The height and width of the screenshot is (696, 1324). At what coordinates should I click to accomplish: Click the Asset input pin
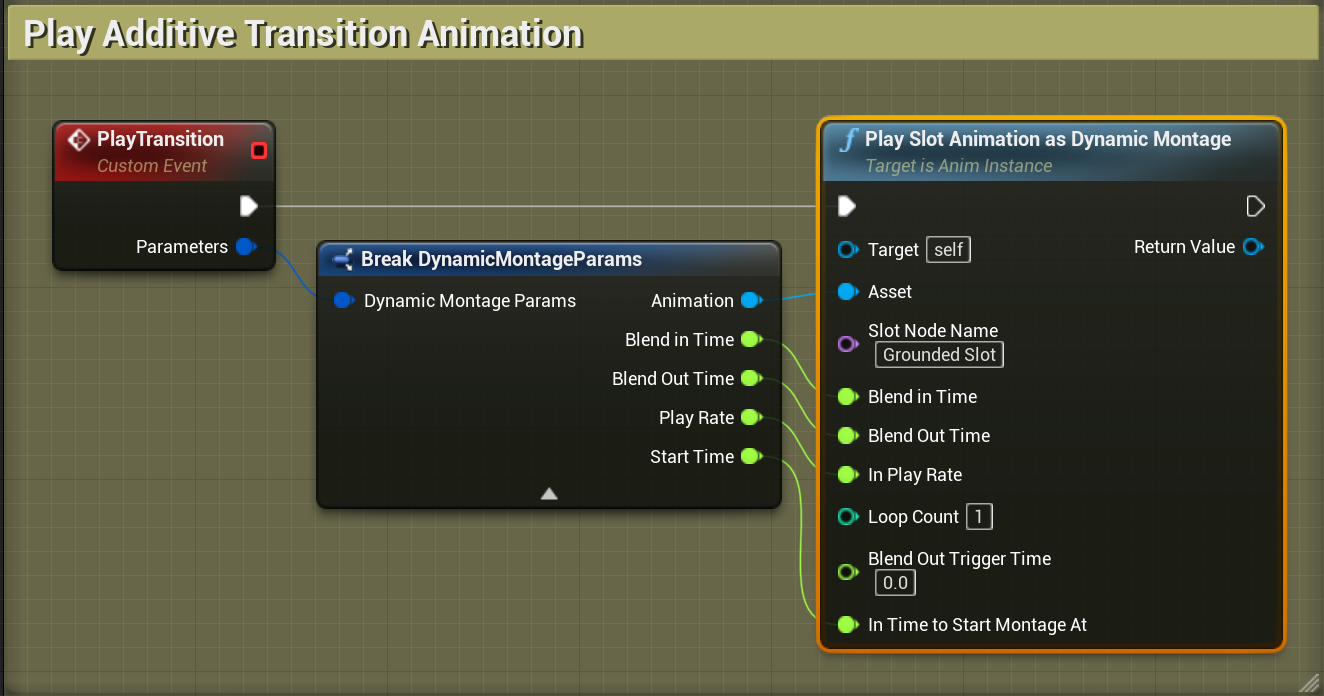pyautogui.click(x=848, y=292)
